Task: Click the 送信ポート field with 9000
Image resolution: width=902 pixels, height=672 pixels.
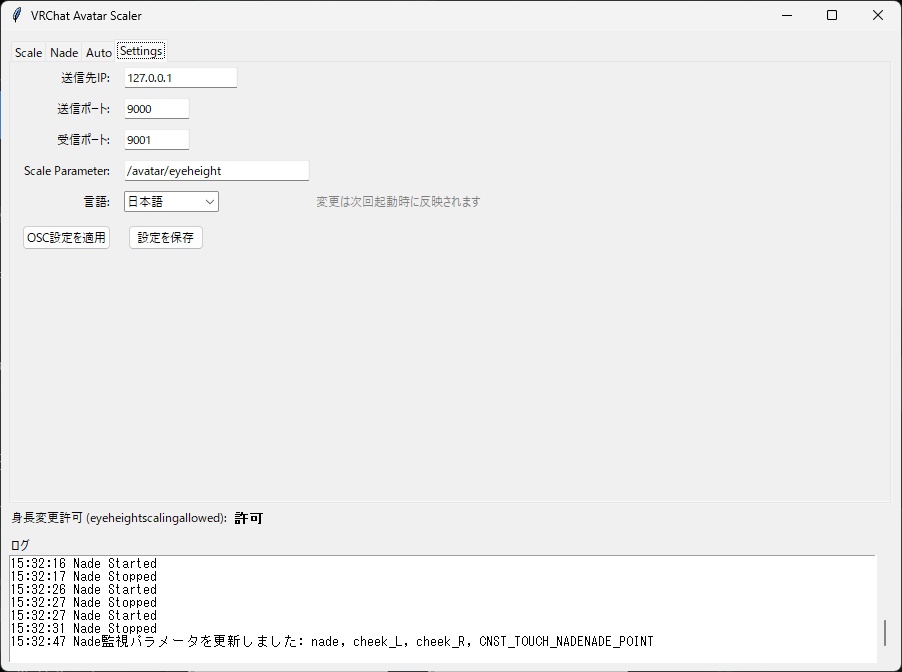Action: [x=156, y=109]
